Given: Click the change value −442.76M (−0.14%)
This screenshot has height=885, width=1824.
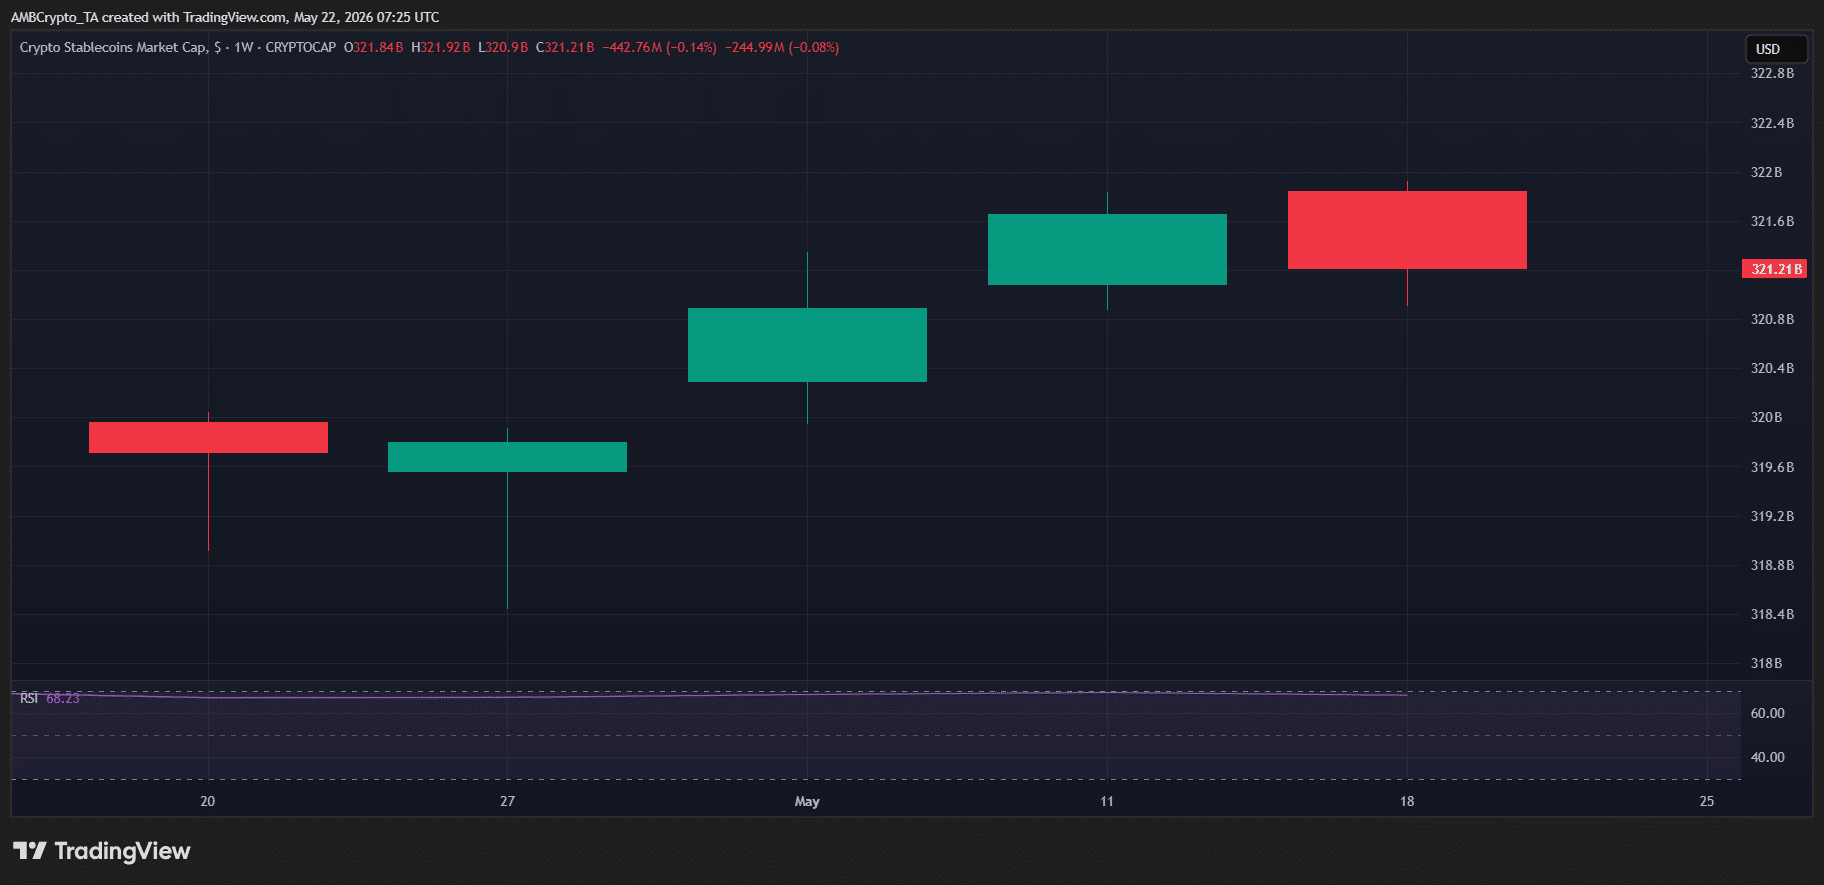Looking at the screenshot, I should [659, 47].
